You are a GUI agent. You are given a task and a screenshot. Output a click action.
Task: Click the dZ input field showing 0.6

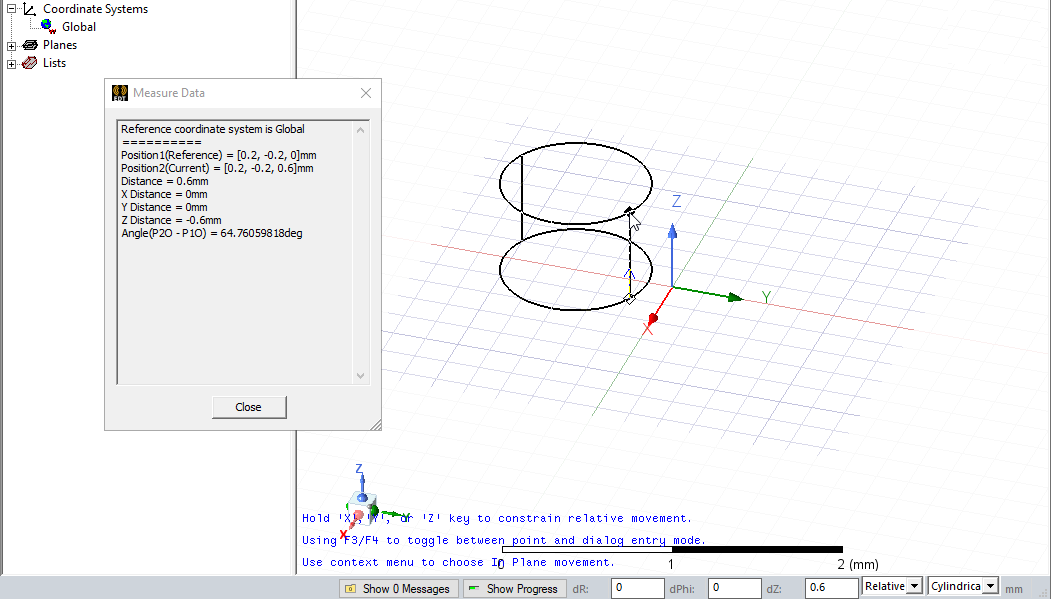[x=831, y=588]
